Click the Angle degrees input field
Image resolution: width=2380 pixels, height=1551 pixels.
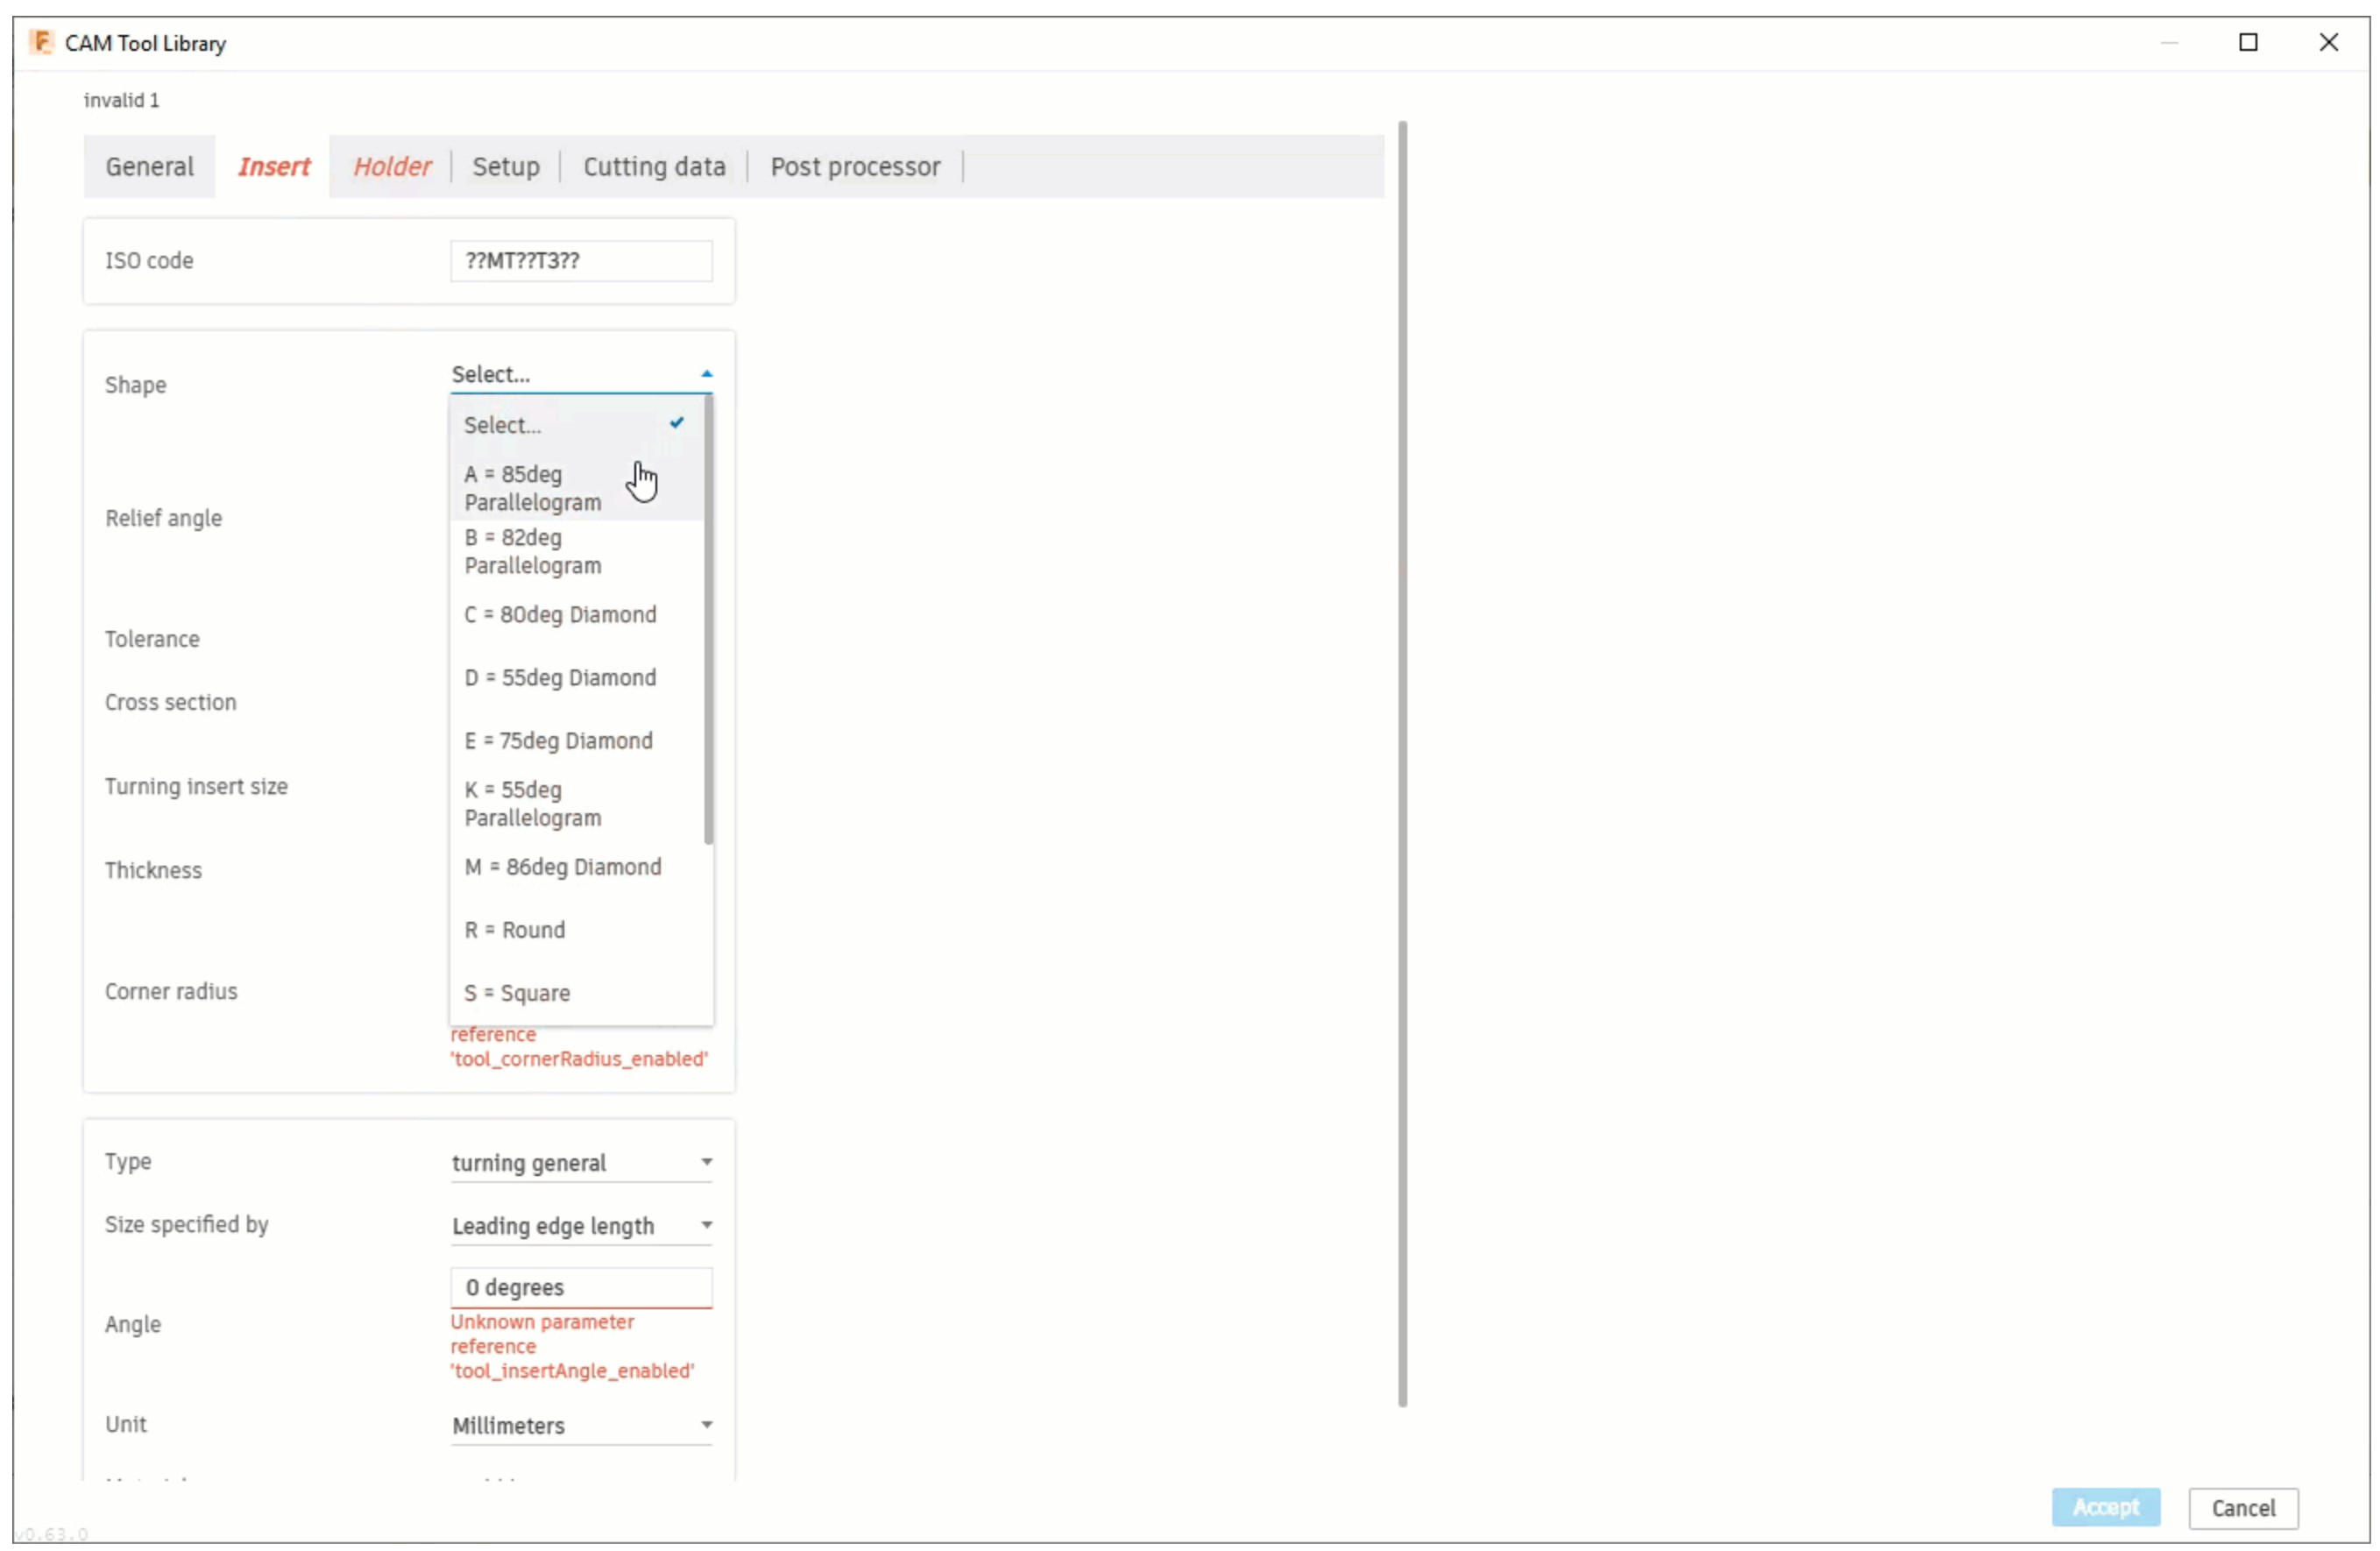580,1288
